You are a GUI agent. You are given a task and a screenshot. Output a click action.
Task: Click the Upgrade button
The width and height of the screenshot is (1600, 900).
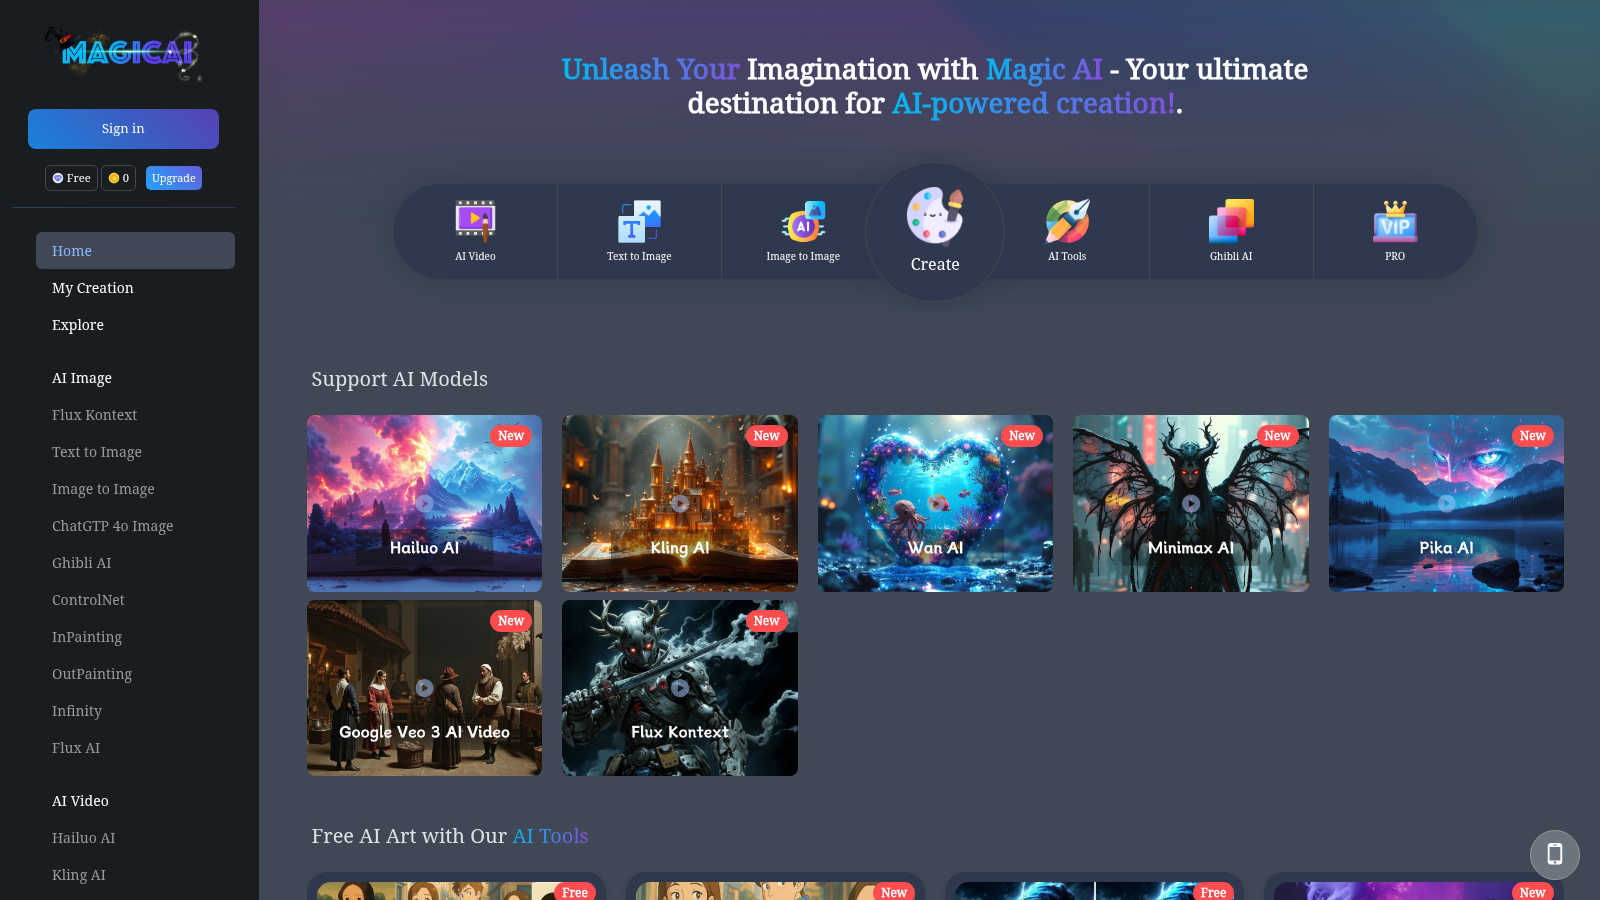(174, 178)
